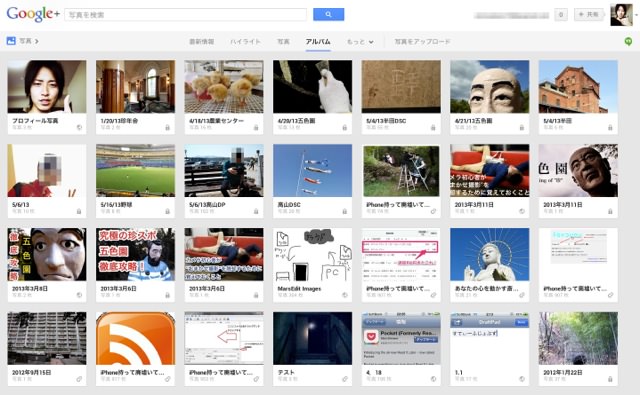Open the 写真 breadcrumb chevron
This screenshot has width=640, height=395.
(37, 41)
